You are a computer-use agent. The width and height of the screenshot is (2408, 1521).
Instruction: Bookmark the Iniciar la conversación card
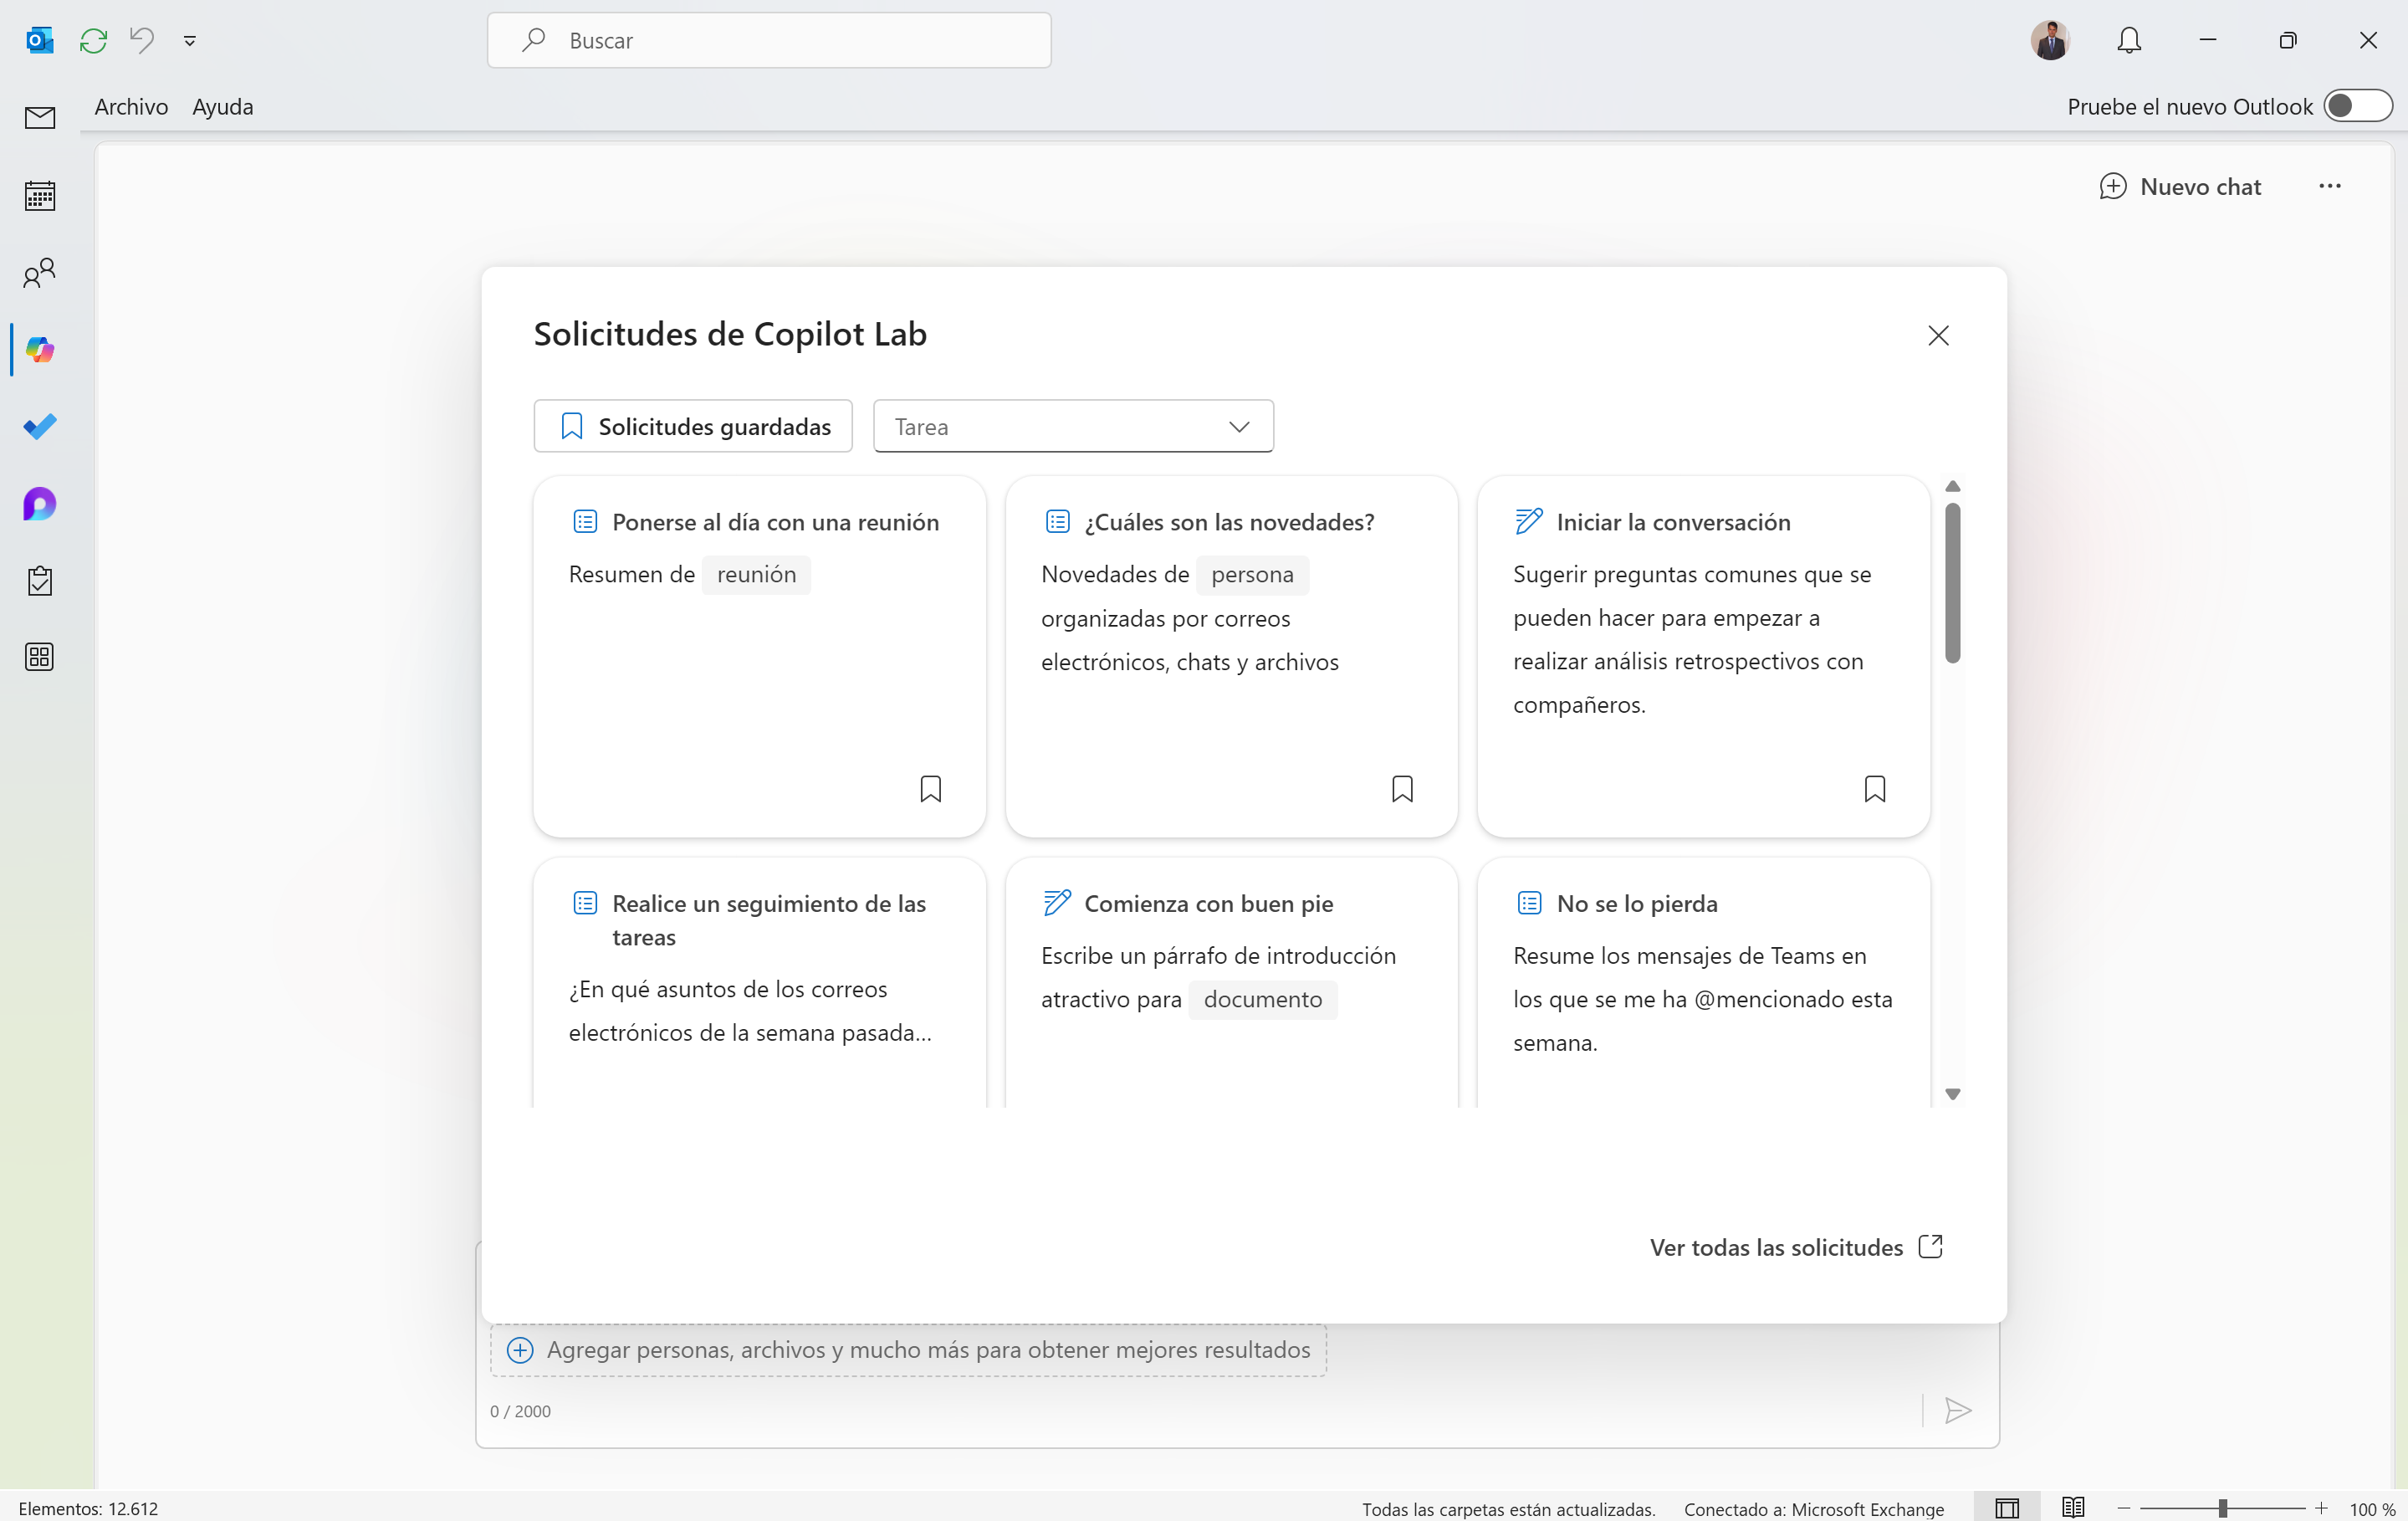coord(1875,789)
